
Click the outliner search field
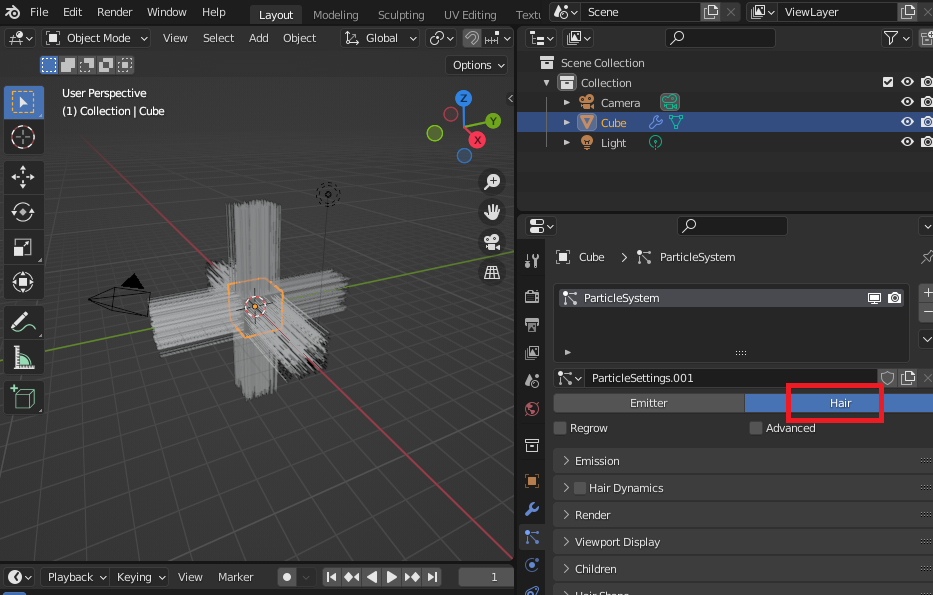tap(720, 38)
